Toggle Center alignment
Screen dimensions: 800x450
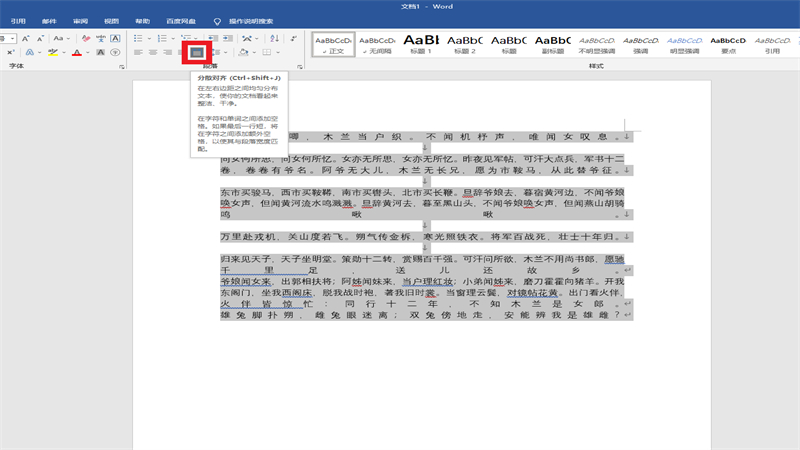click(153, 52)
